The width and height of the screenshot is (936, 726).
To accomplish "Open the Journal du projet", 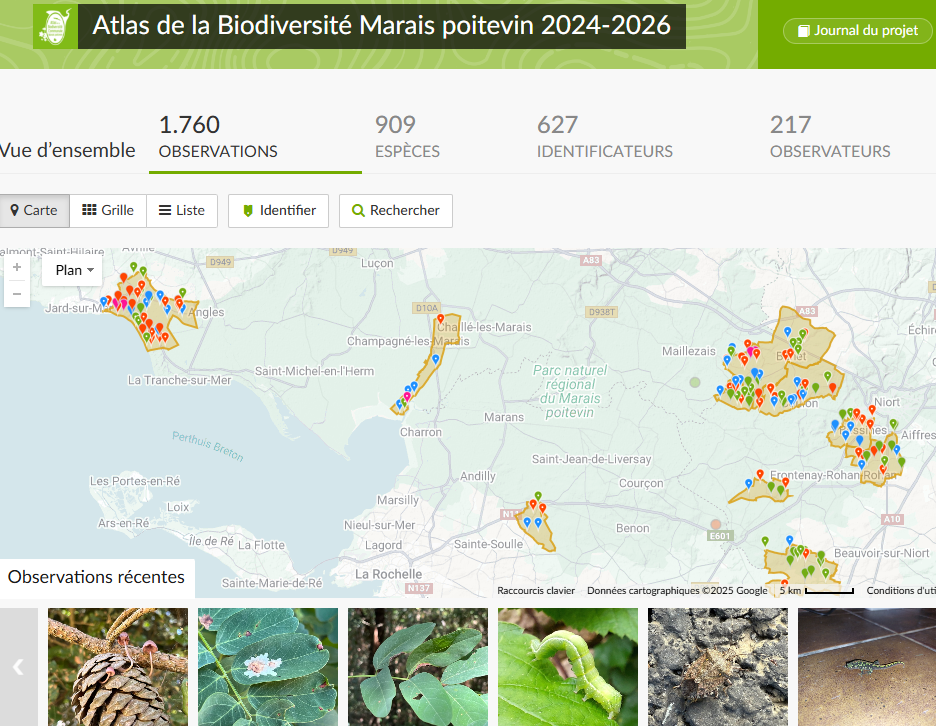I will coord(857,30).
